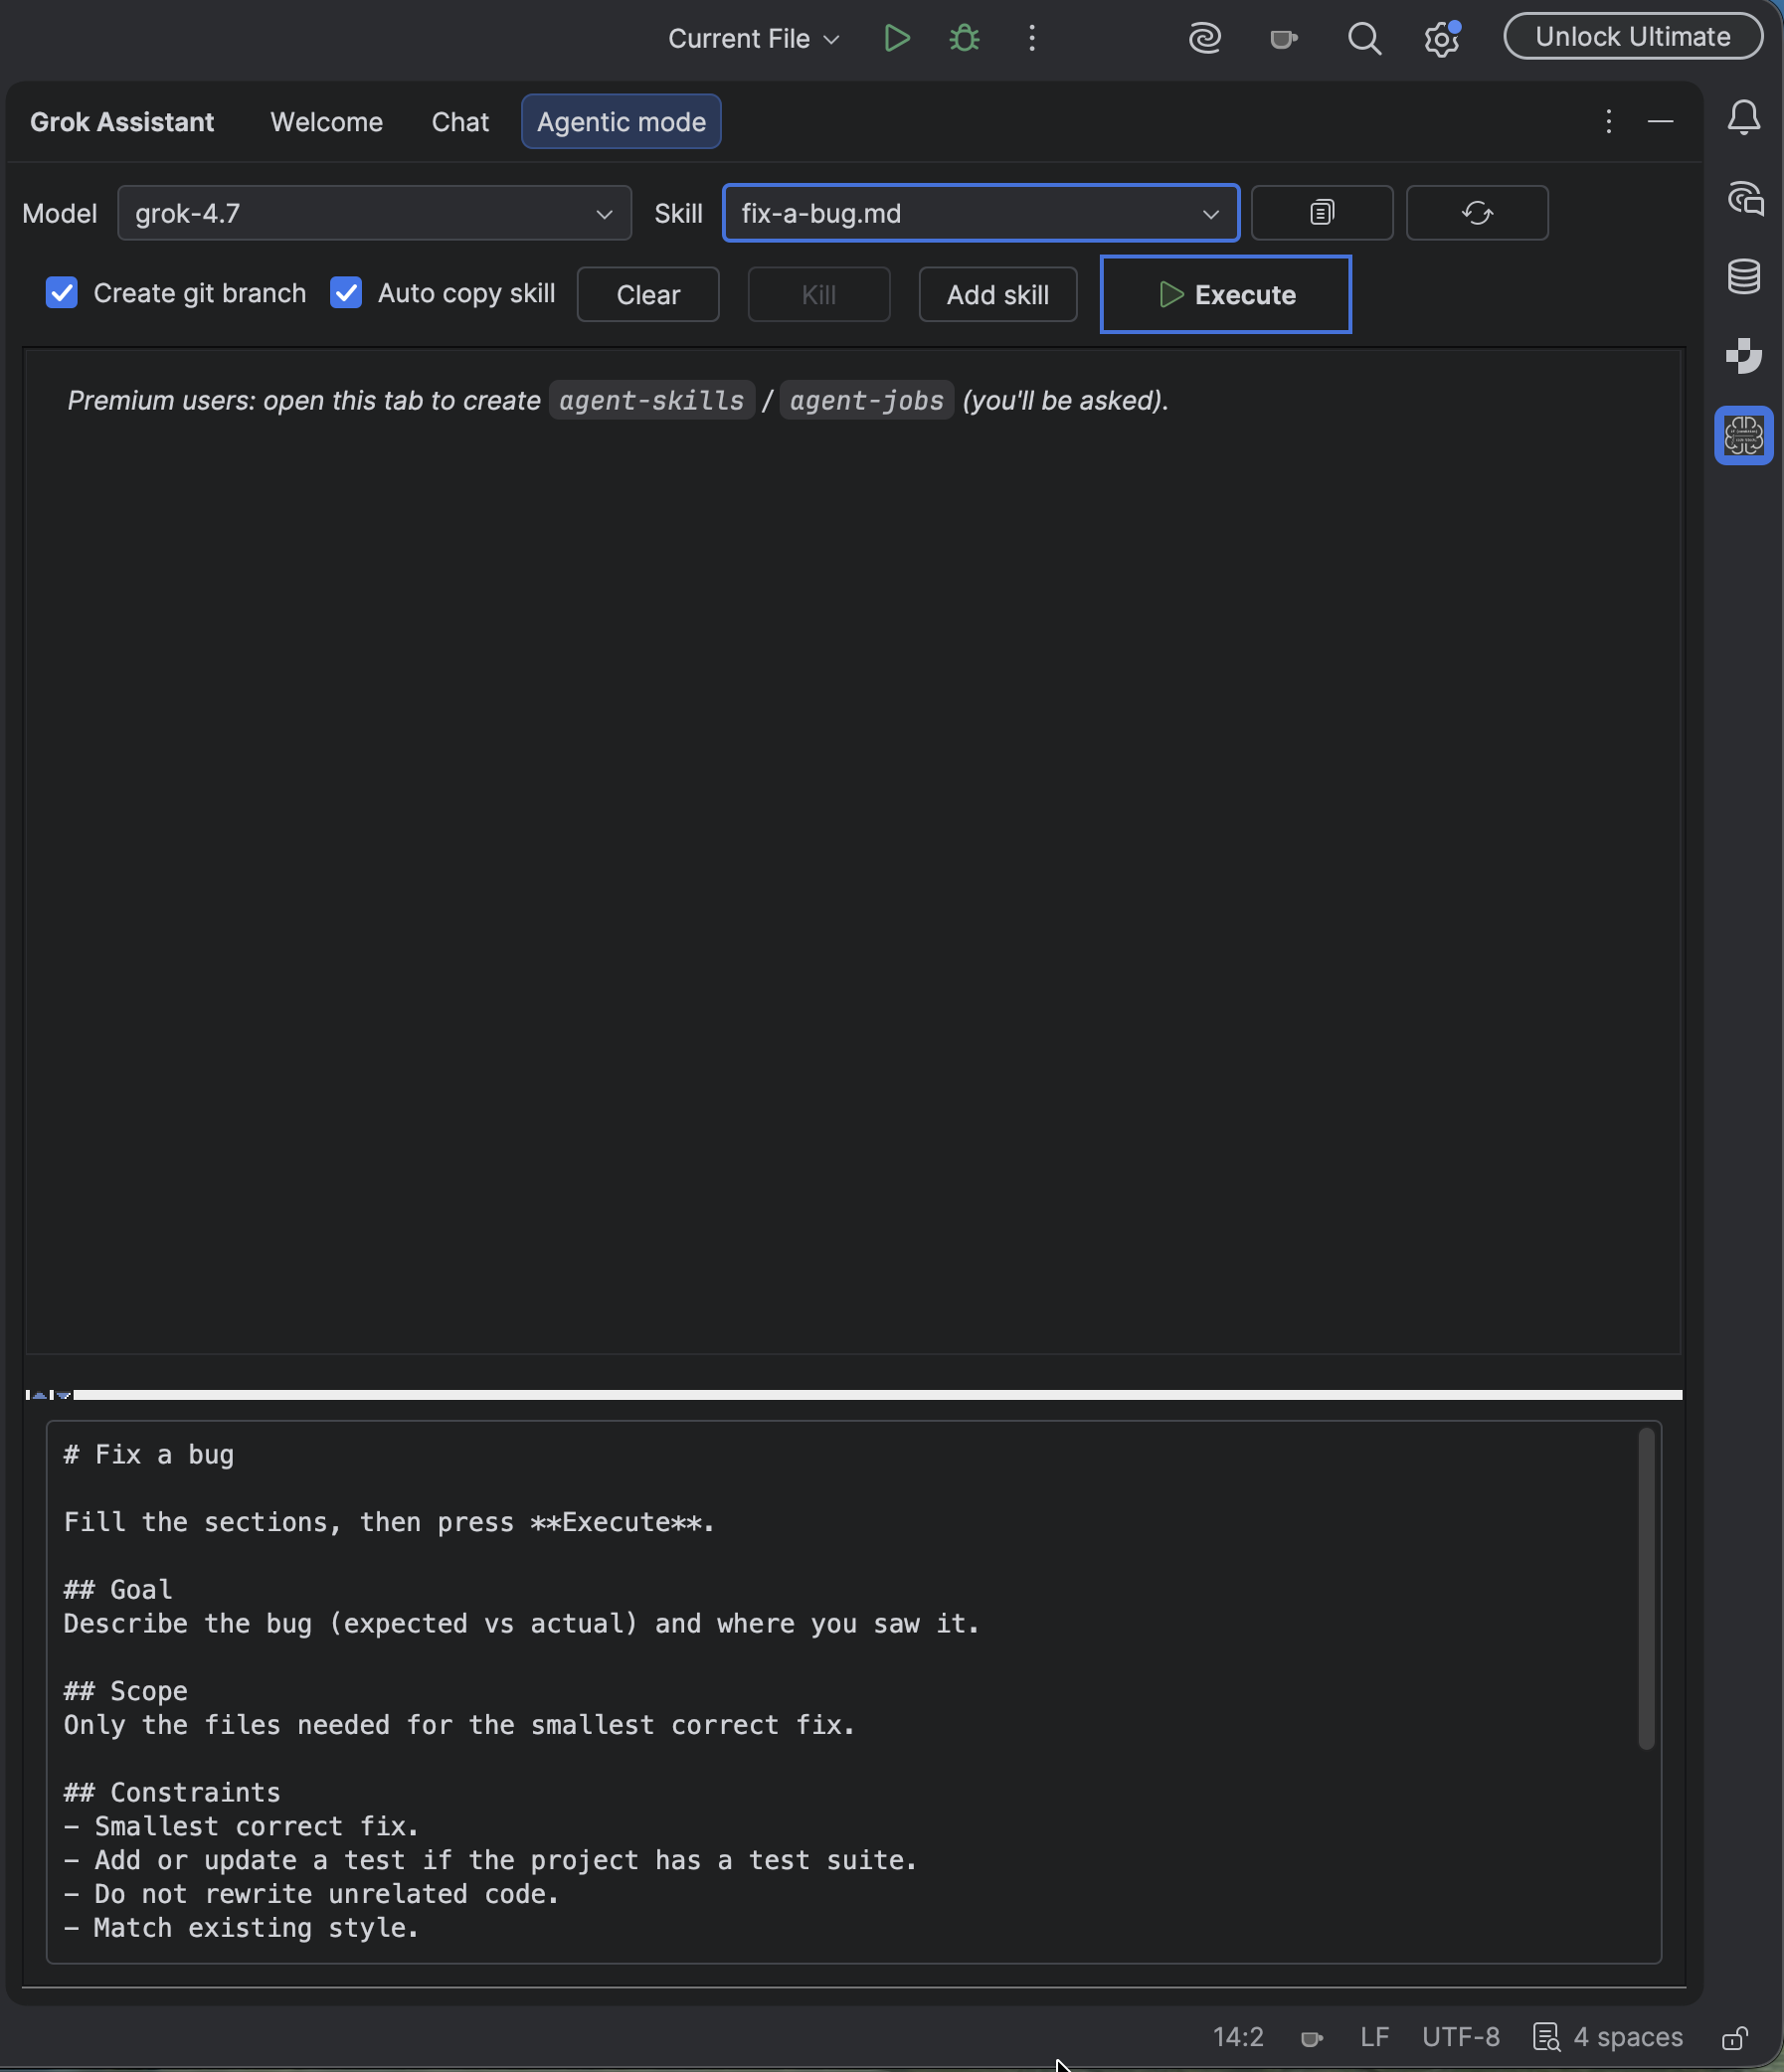Toggle read-only lock icon in status bar

1735,2037
